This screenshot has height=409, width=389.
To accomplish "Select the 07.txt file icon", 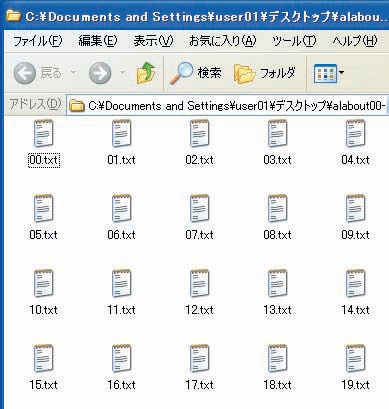I will click(200, 209).
